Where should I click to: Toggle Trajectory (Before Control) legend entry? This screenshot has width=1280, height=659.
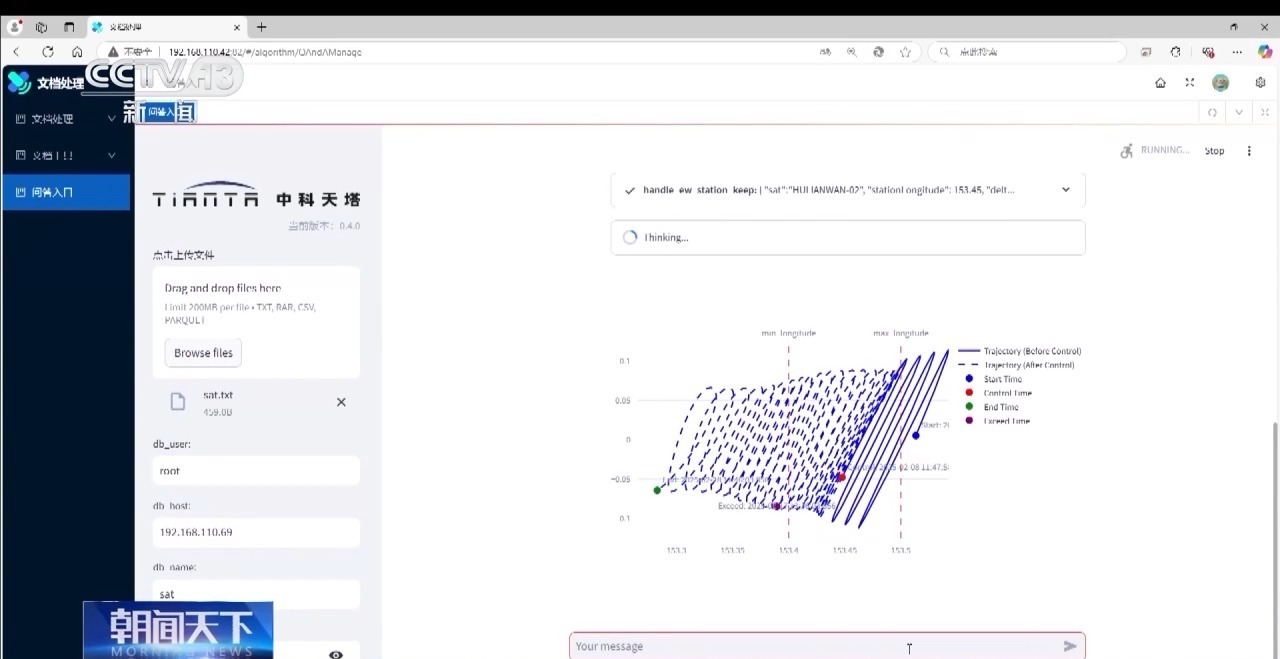pos(1031,351)
